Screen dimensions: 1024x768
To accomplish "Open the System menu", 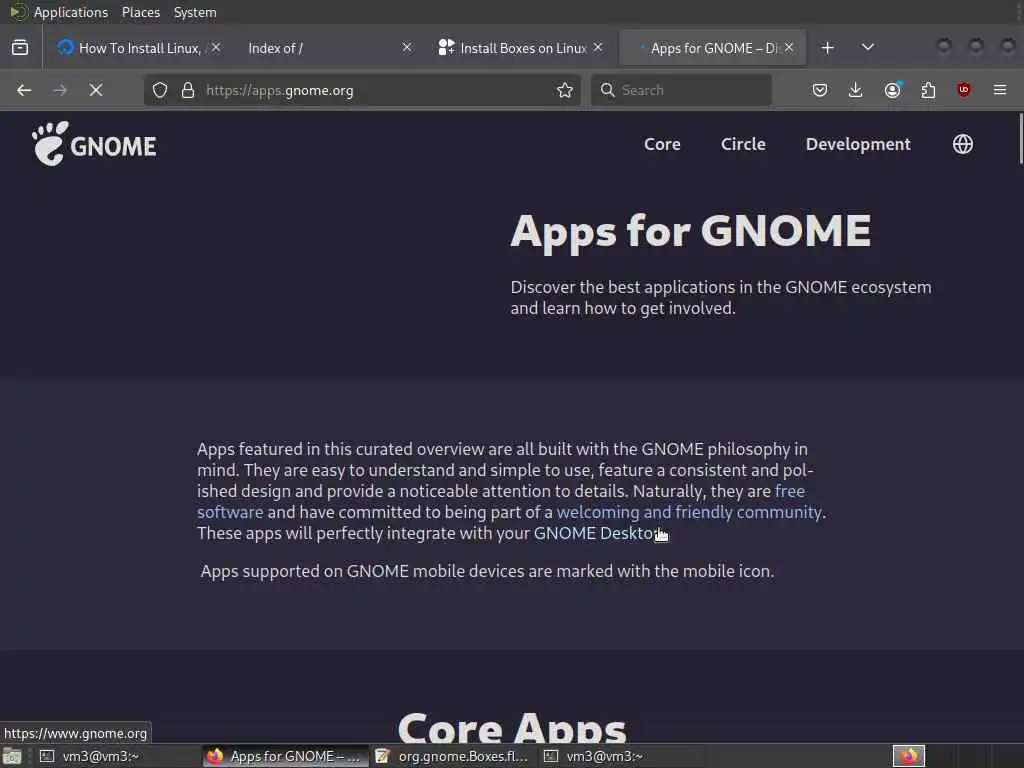I will click(195, 12).
